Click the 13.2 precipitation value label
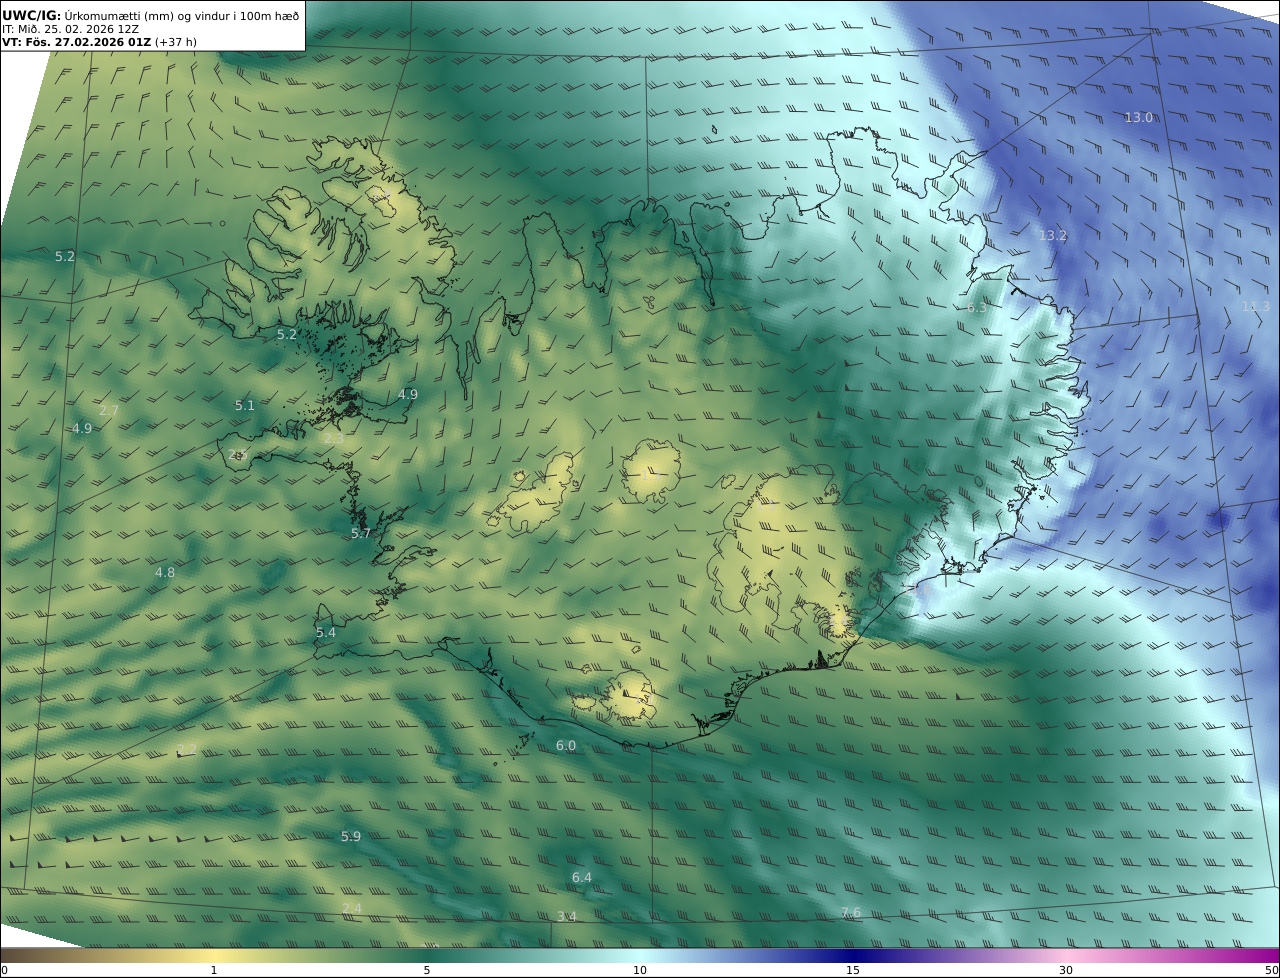The width and height of the screenshot is (1280, 978). point(1052,235)
